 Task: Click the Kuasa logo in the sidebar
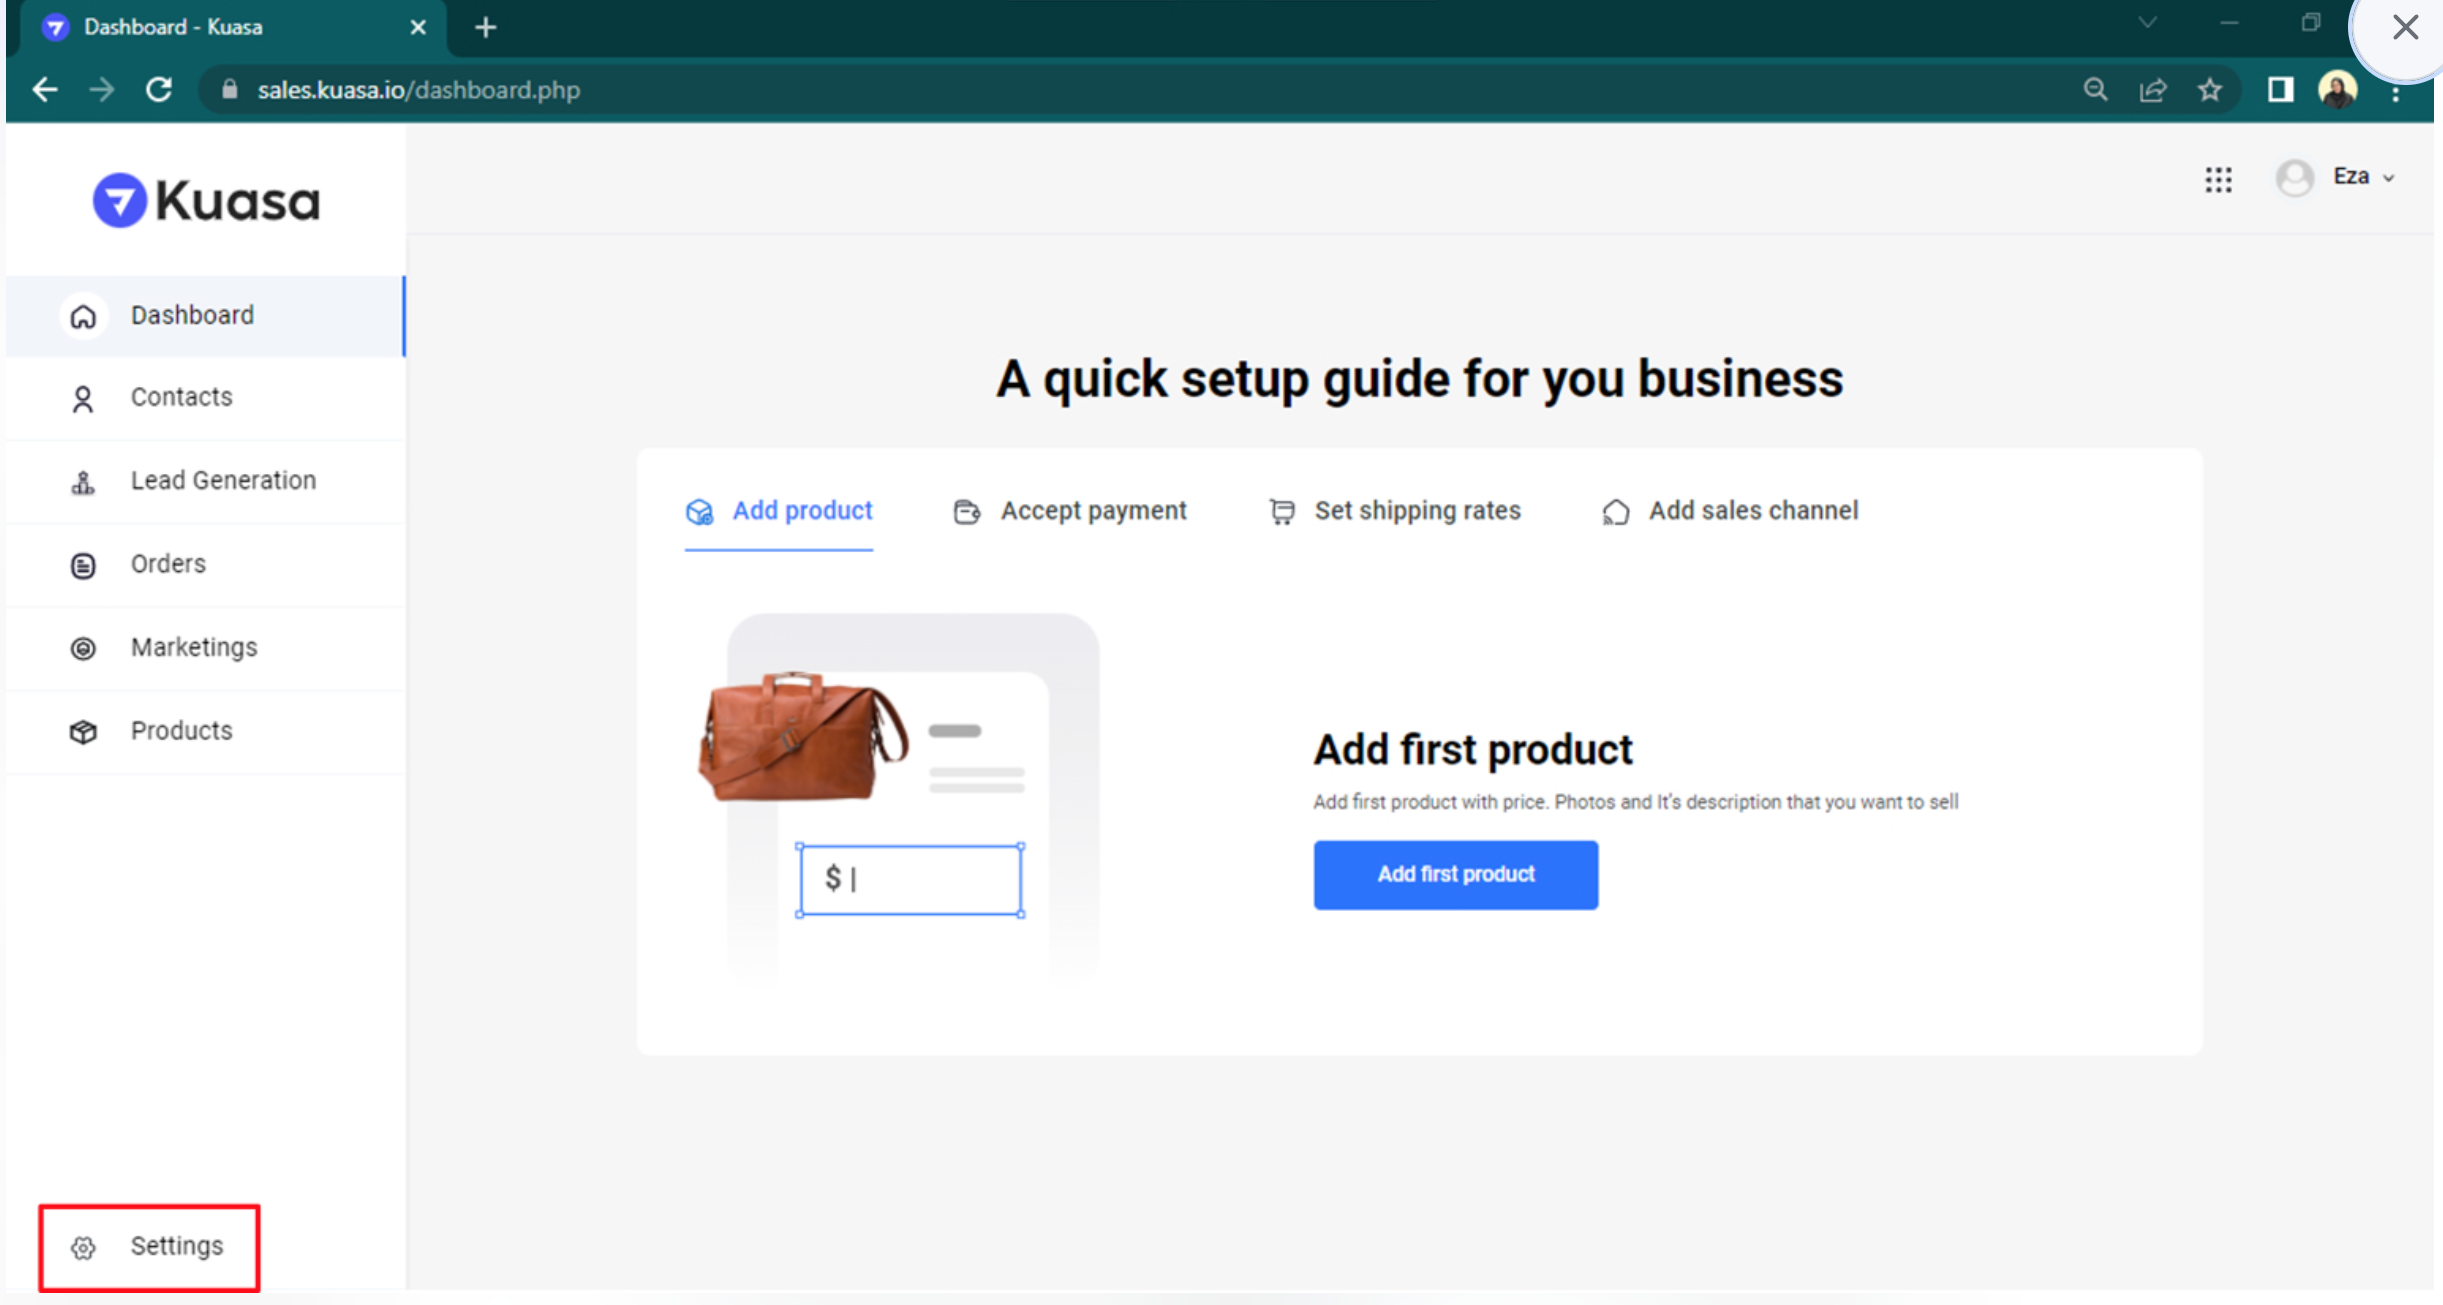coord(207,201)
